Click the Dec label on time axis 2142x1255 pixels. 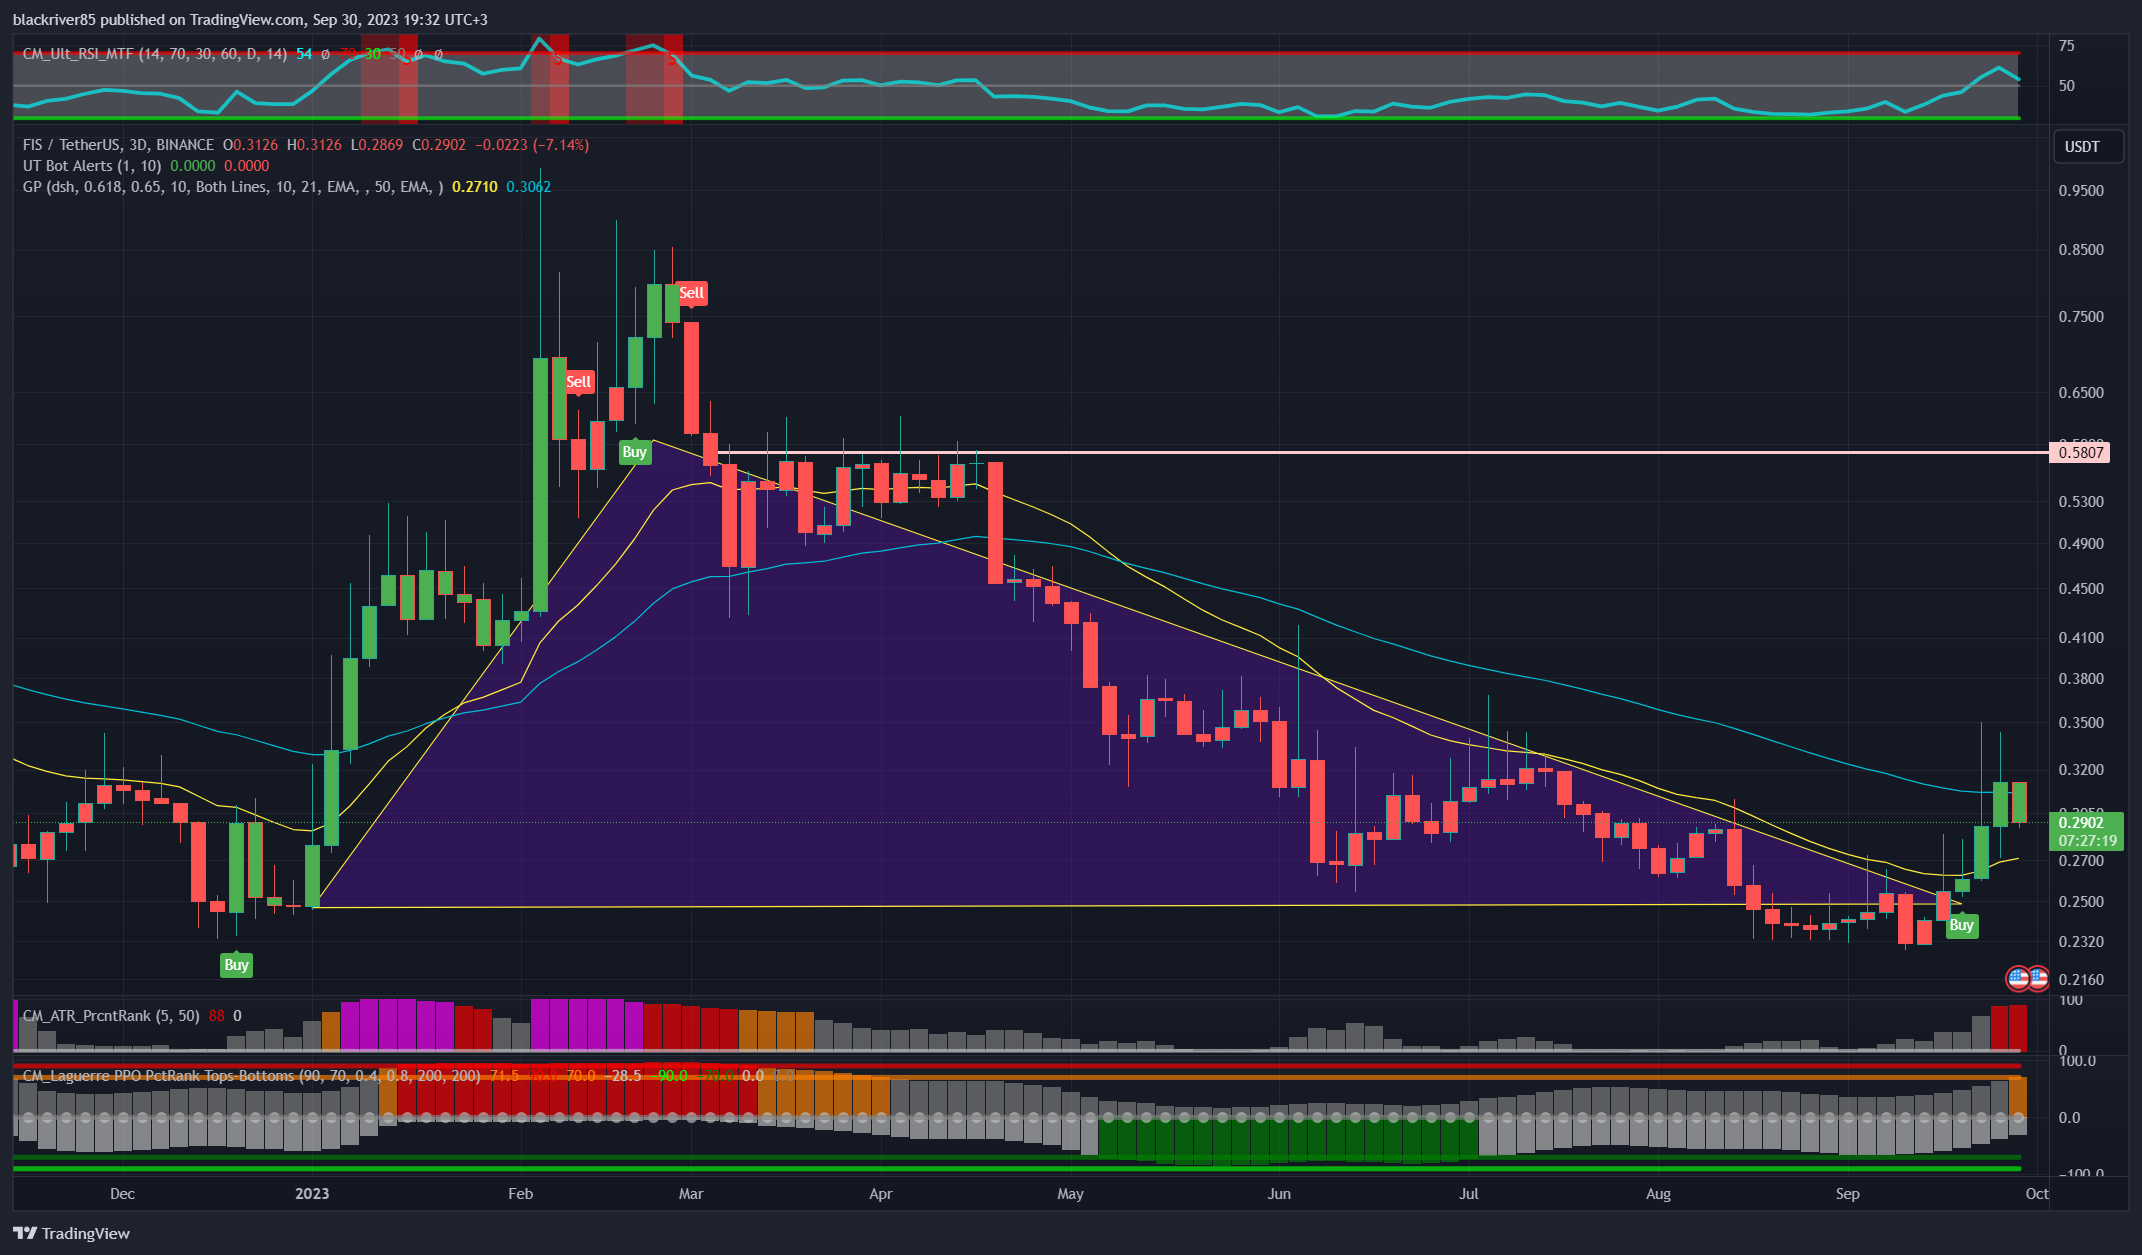point(122,1194)
